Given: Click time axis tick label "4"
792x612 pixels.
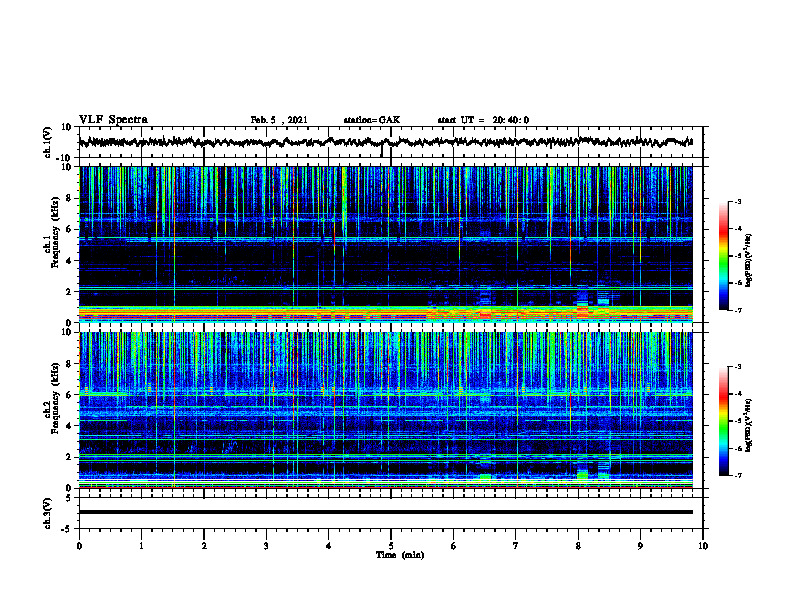Looking at the screenshot, I should coord(329,546).
